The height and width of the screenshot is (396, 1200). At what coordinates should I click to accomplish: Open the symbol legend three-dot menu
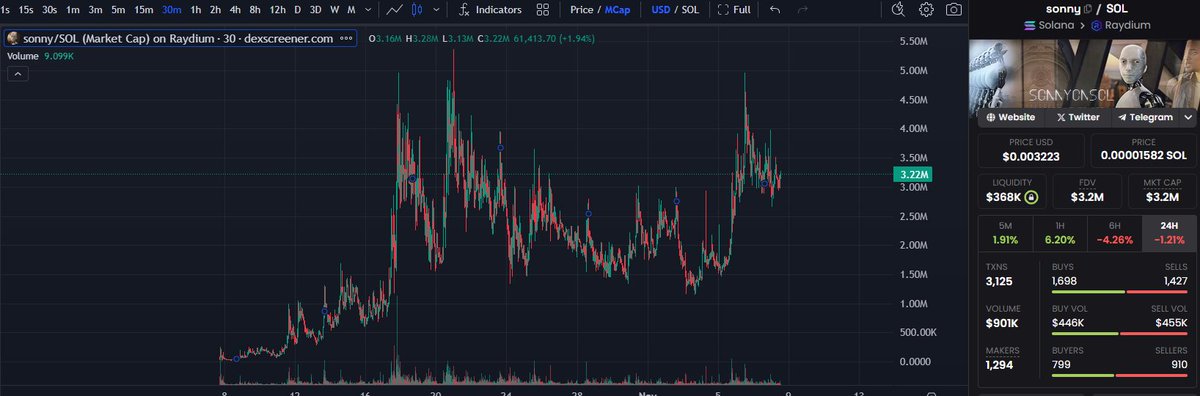[347, 38]
